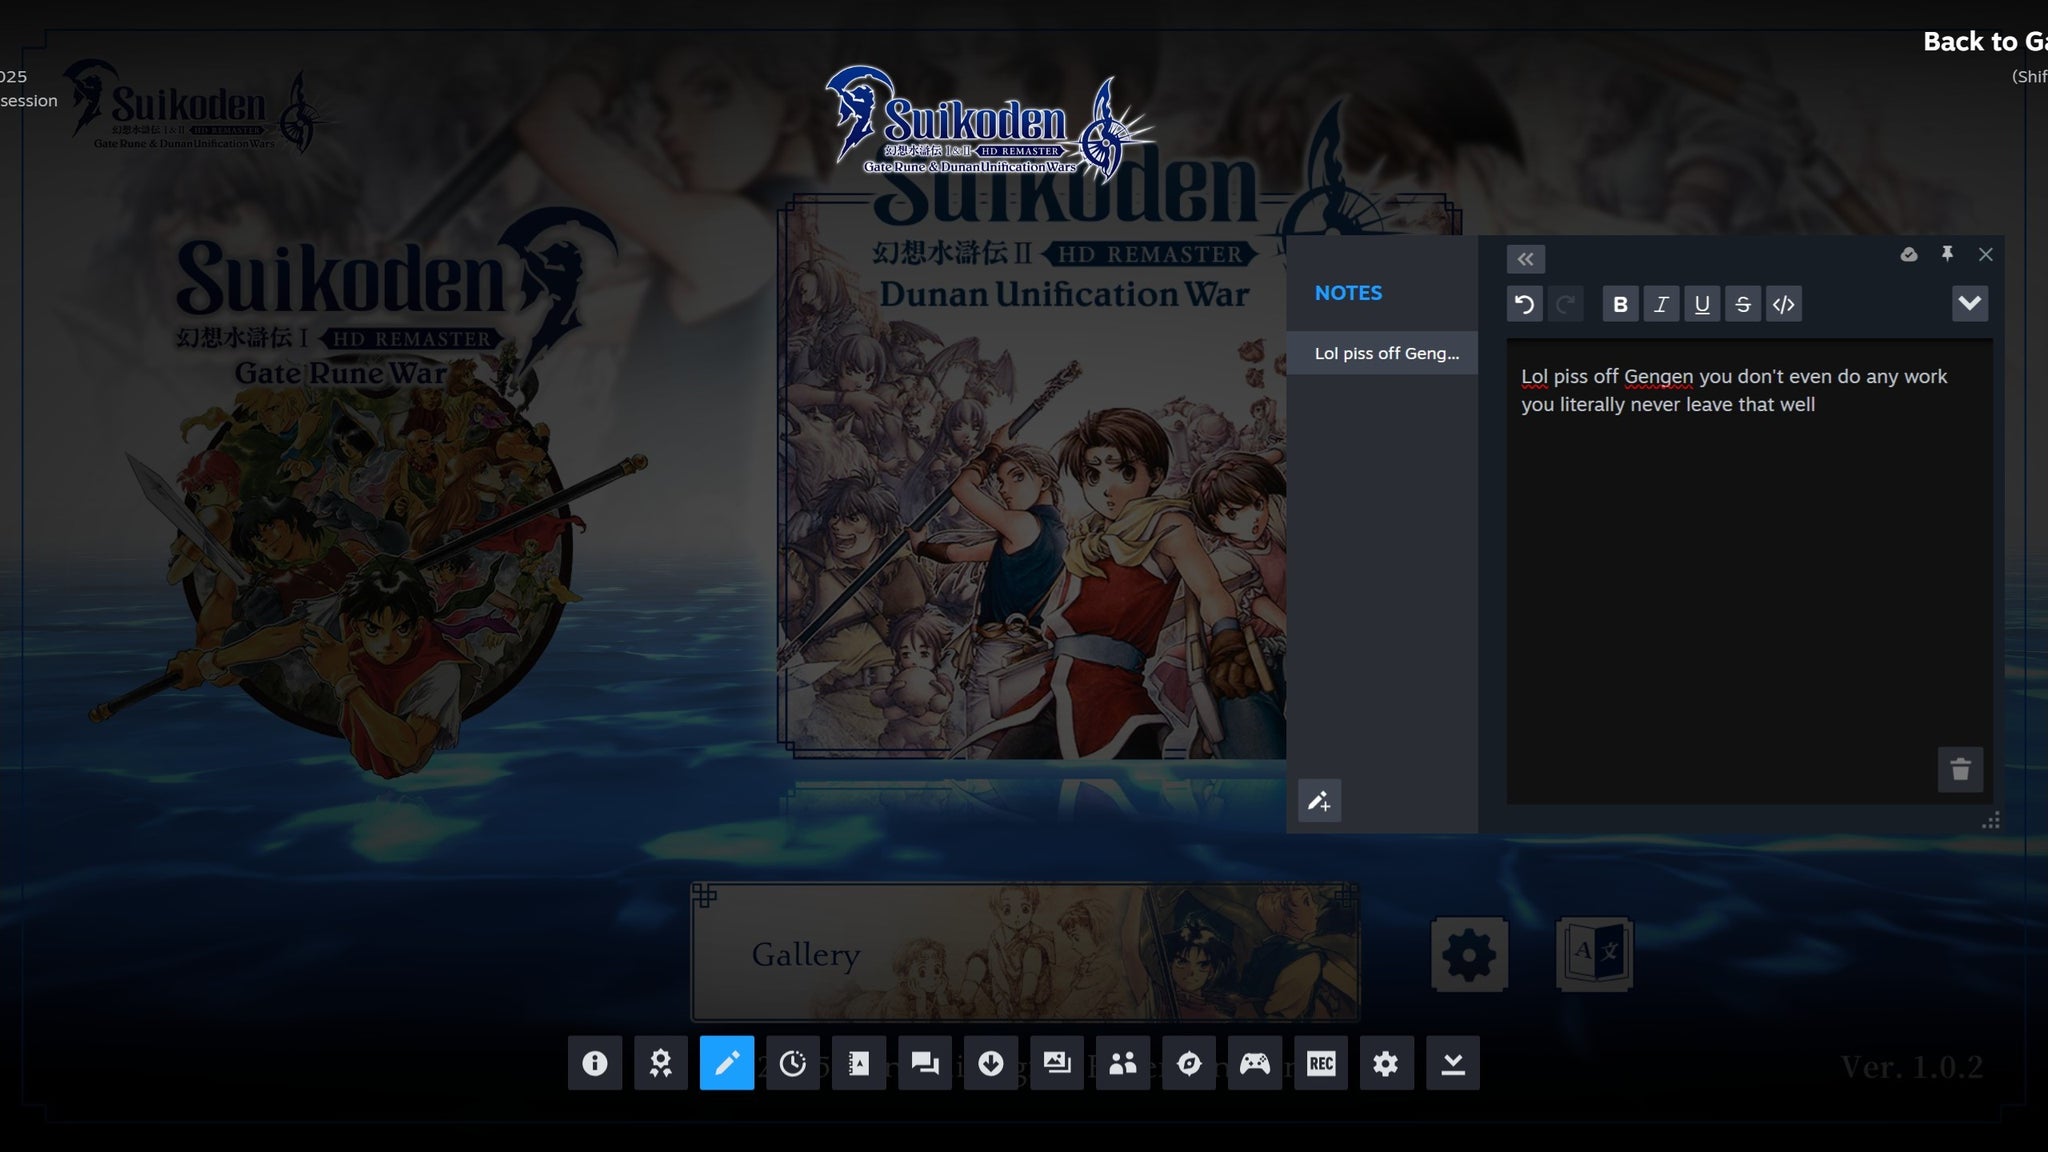Collapse the notes sidebar with the double-chevron
Image resolution: width=2048 pixels, height=1152 pixels.
(x=1526, y=259)
